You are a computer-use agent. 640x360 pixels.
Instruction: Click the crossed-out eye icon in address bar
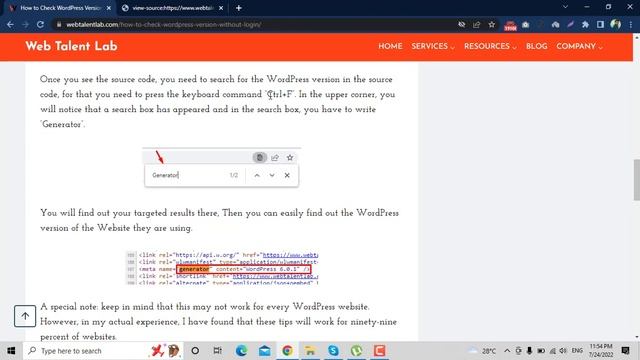(462, 24)
